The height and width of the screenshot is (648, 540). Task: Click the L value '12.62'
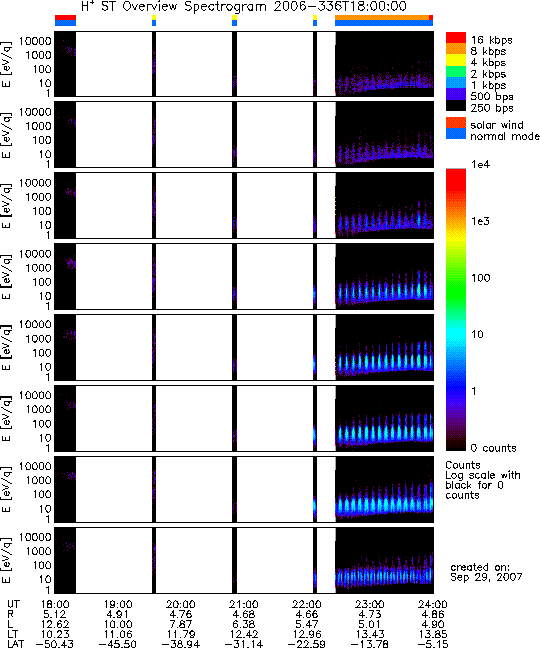coord(55,624)
